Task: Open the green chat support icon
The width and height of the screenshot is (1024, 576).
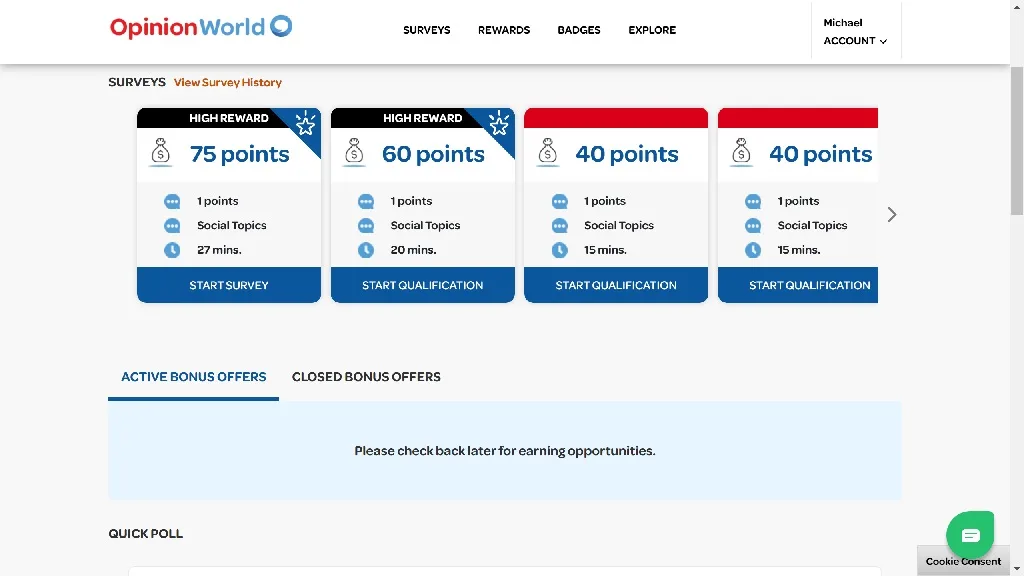Action: [970, 535]
